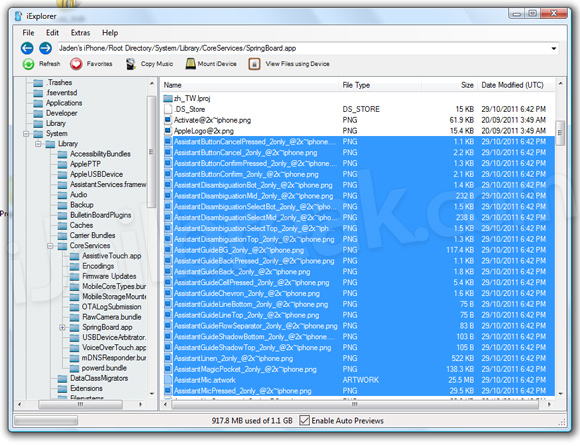Click the Backup folder icon in tree
This screenshot has height=446, width=580.
(63, 205)
